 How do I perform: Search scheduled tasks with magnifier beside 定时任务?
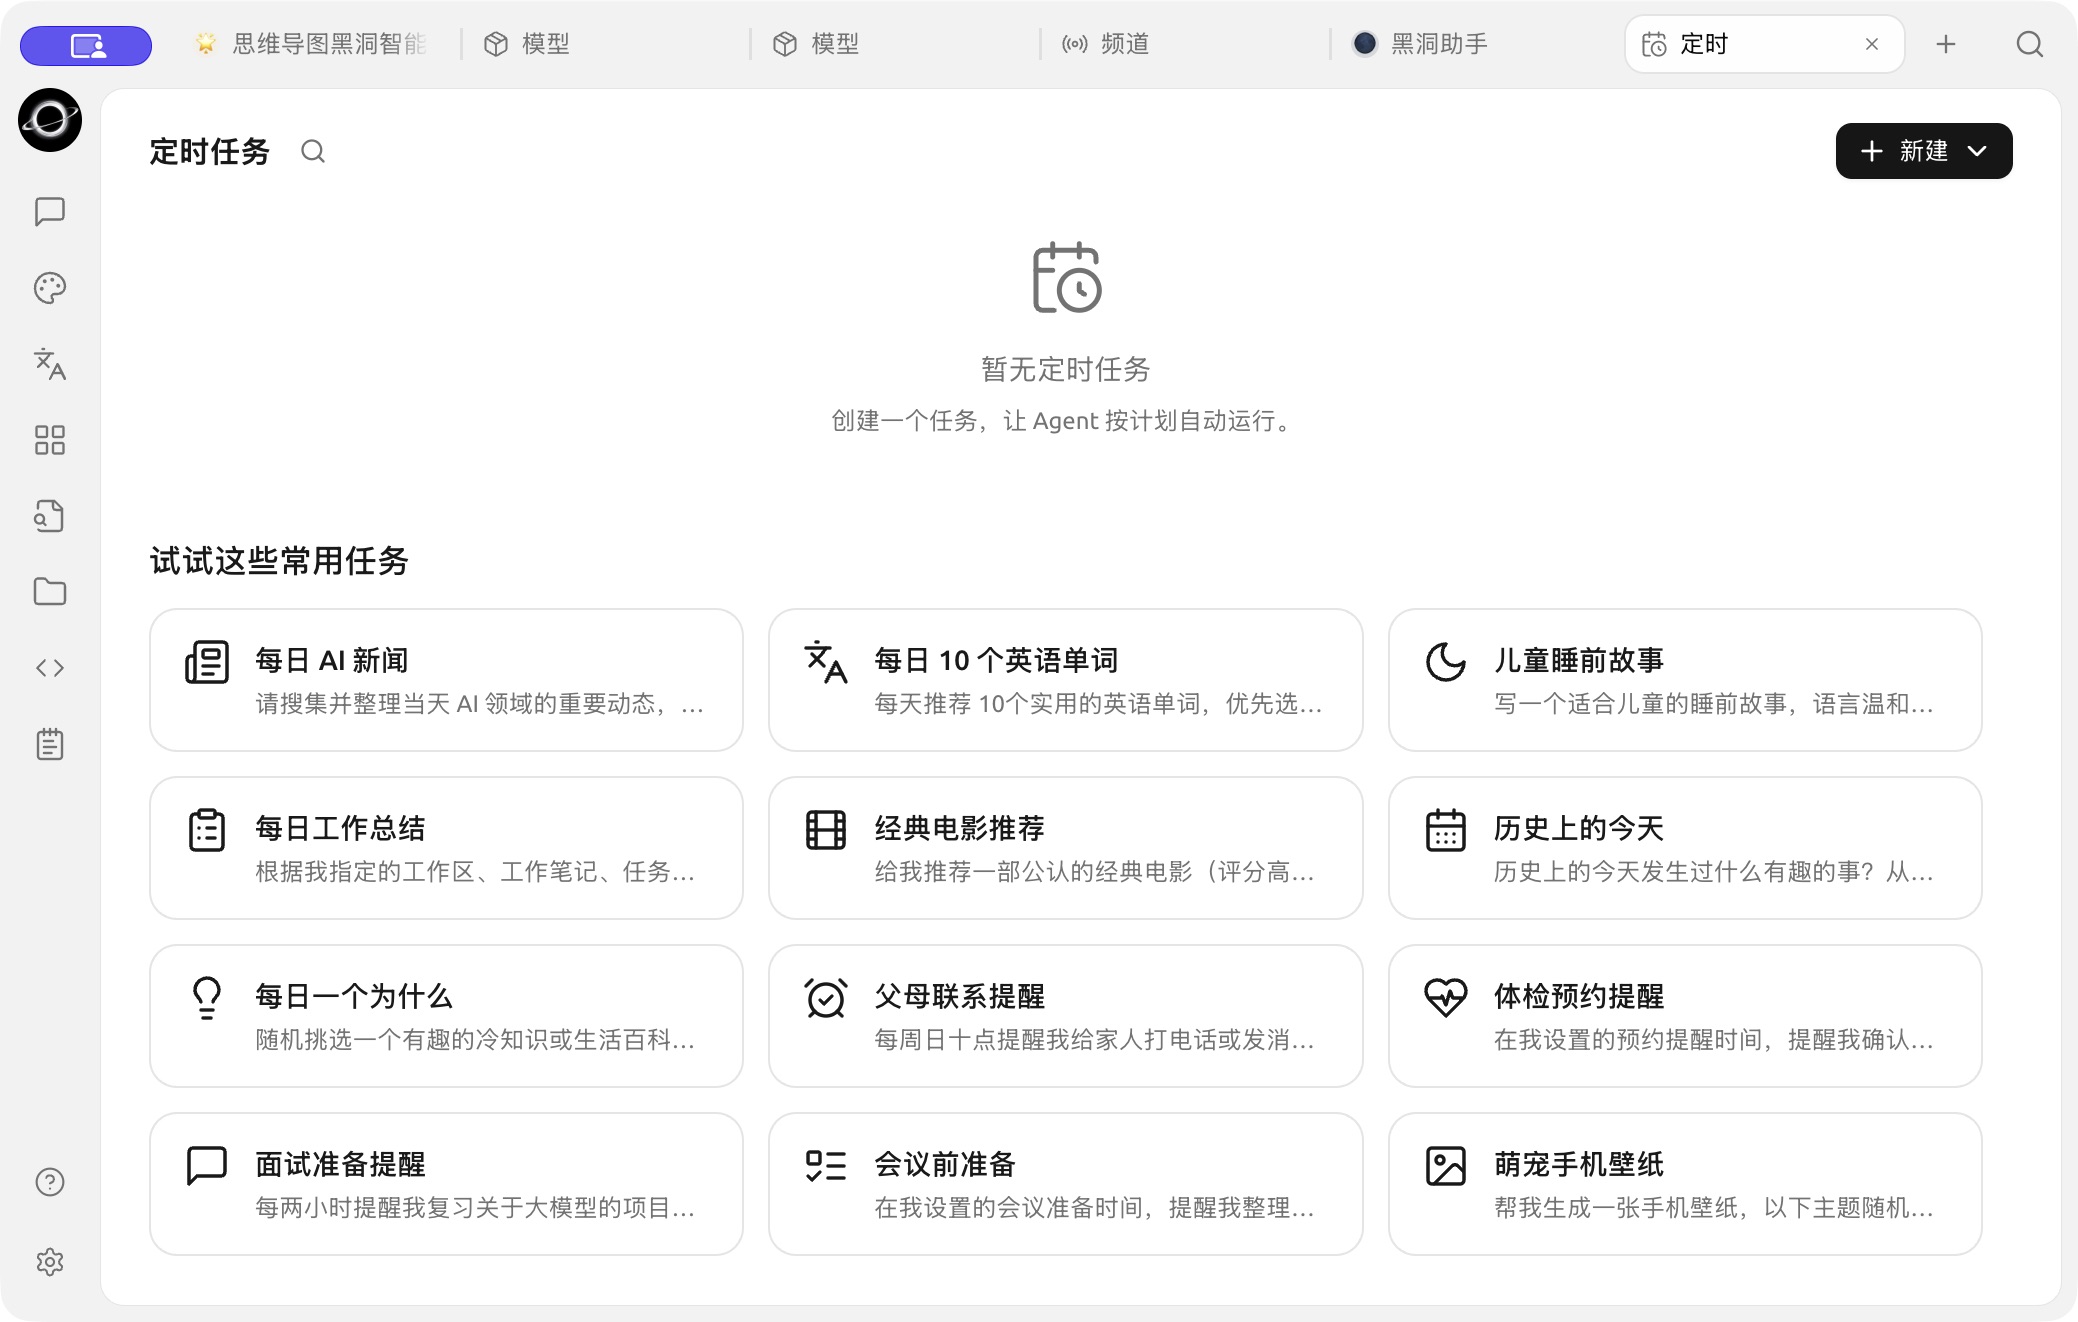click(x=313, y=151)
